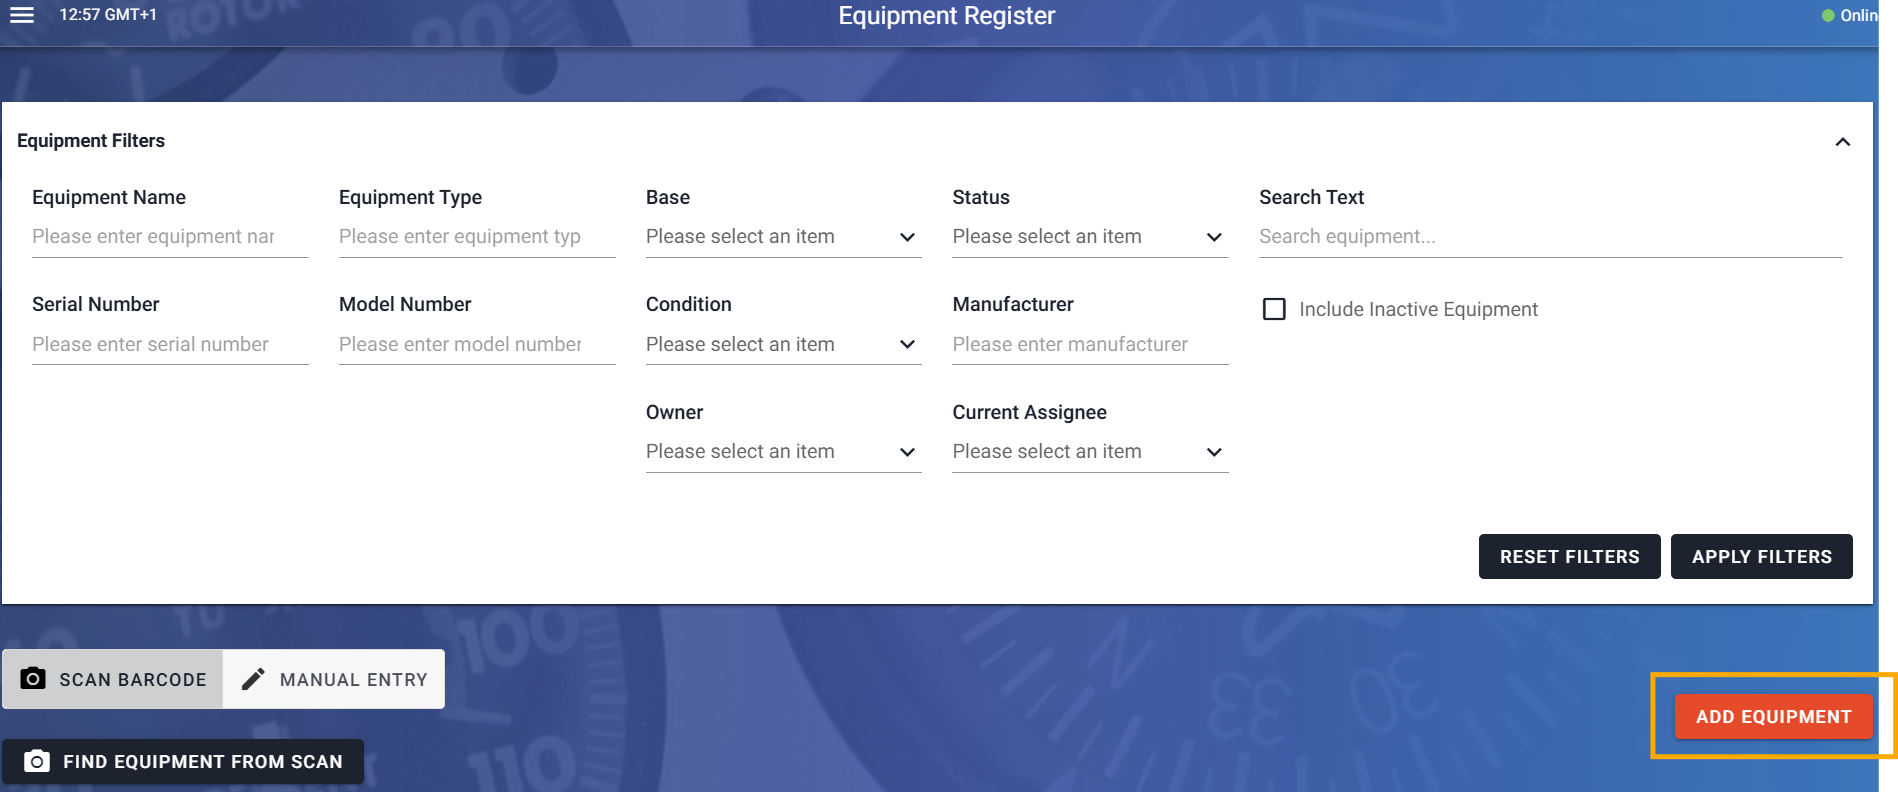Image resolution: width=1898 pixels, height=792 pixels.
Task: Switch to the Scan Barcode tab
Action: pyautogui.click(x=113, y=679)
